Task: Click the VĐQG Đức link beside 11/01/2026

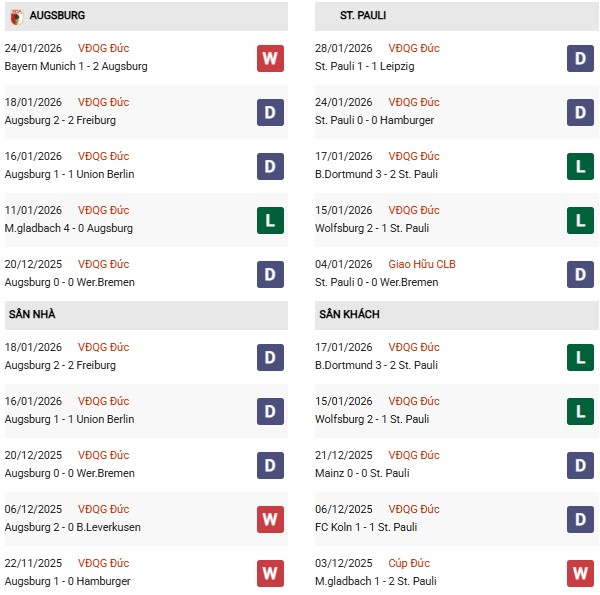Action: pos(103,210)
